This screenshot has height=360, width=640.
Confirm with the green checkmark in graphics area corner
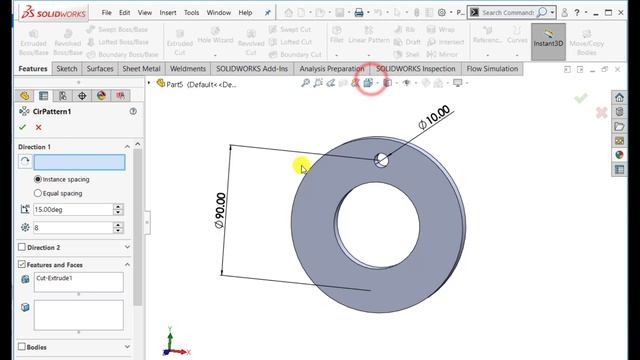(x=580, y=98)
